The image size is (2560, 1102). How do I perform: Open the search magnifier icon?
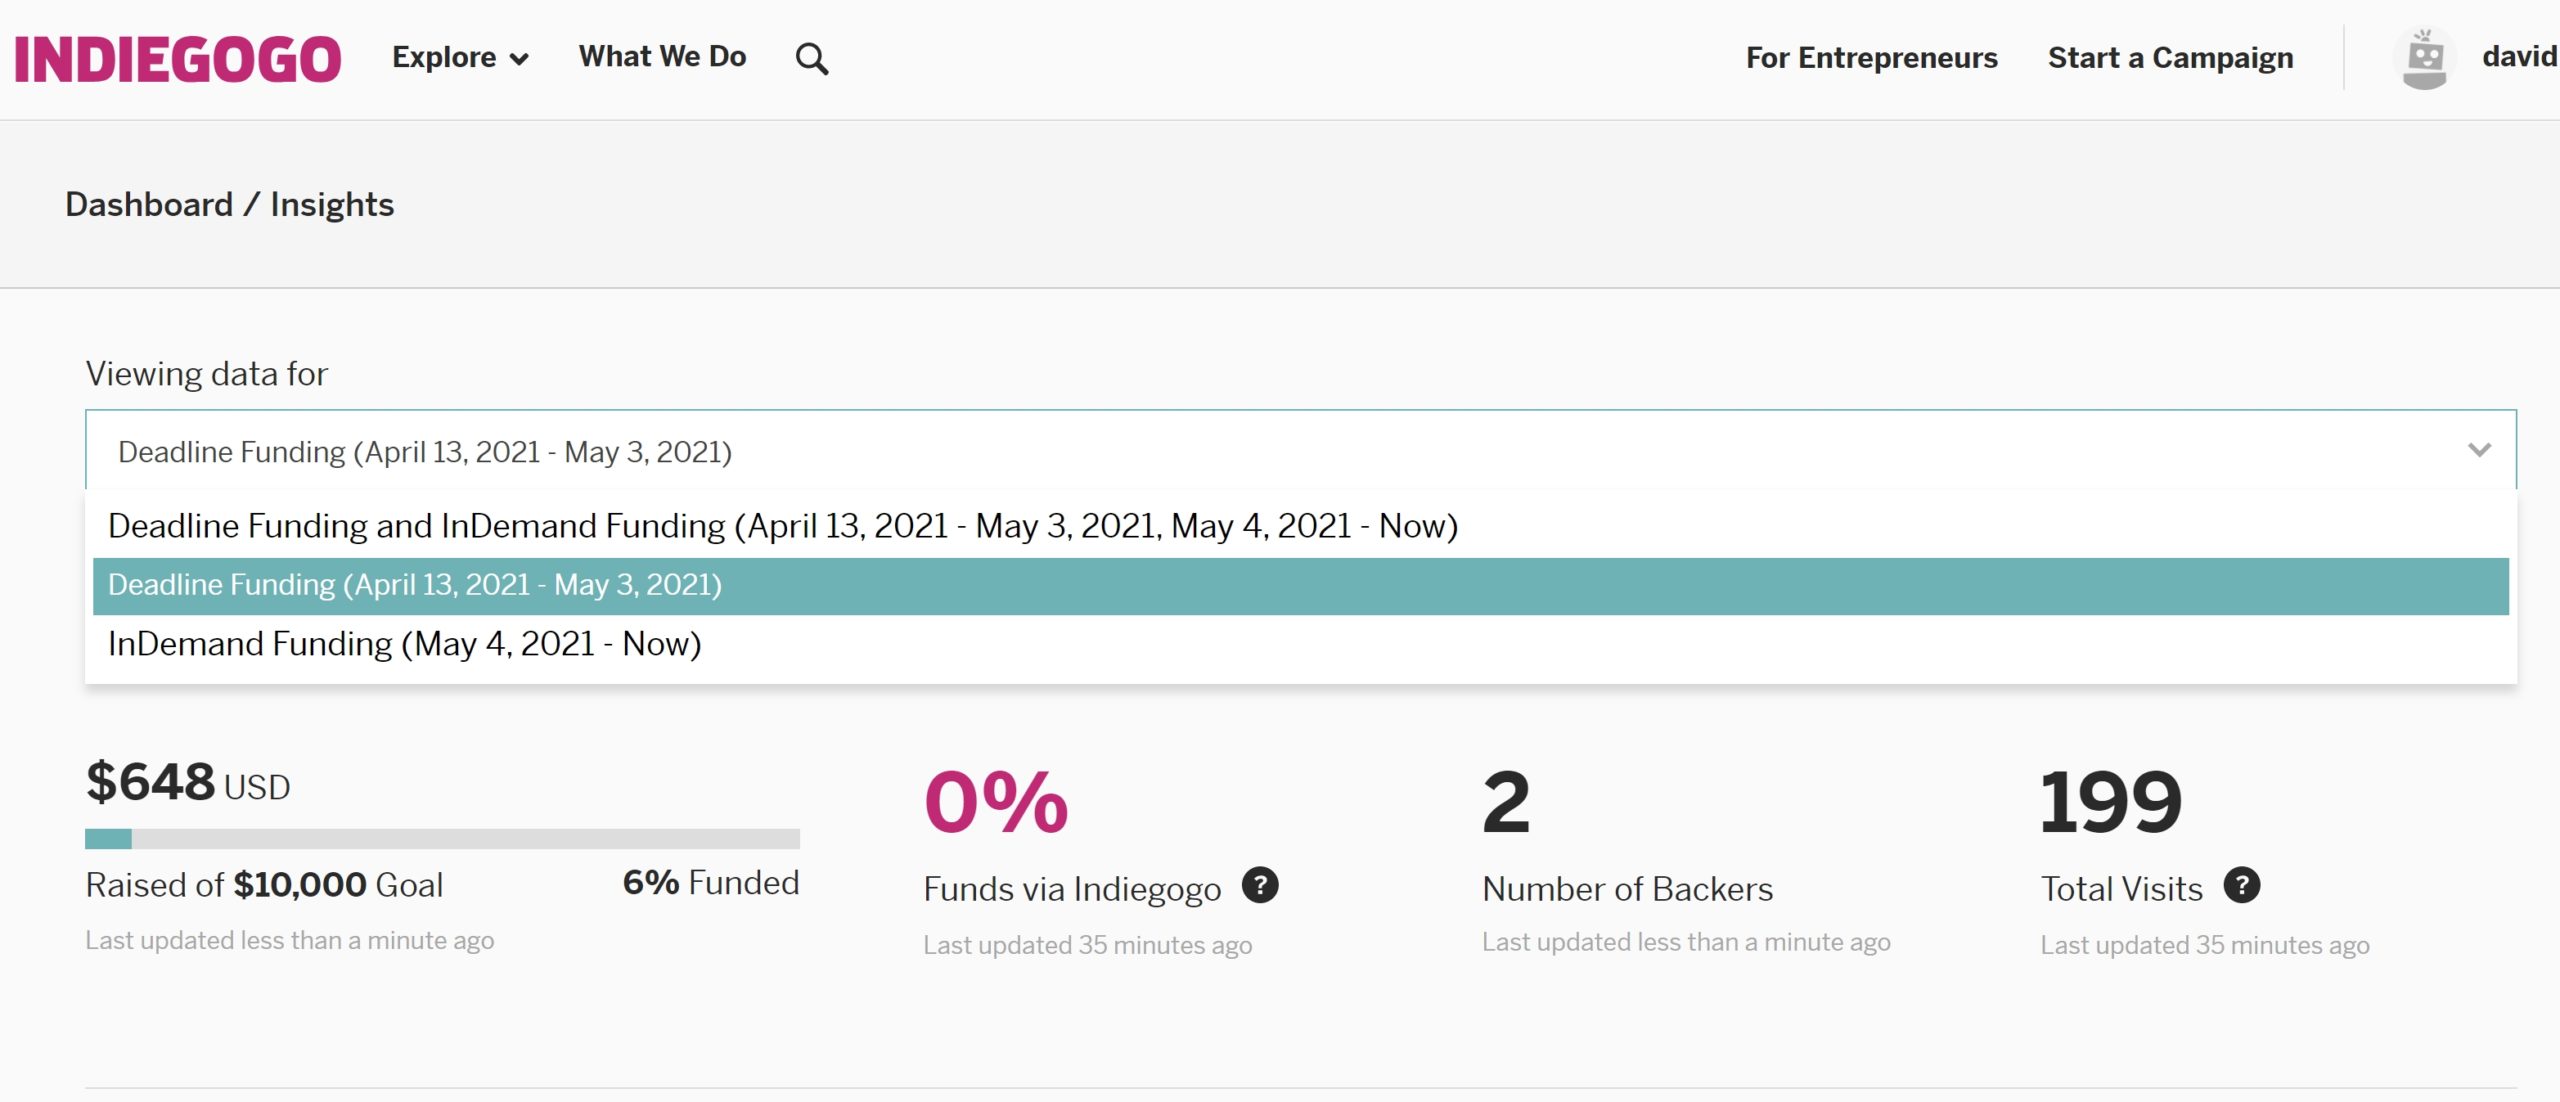pyautogui.click(x=811, y=59)
